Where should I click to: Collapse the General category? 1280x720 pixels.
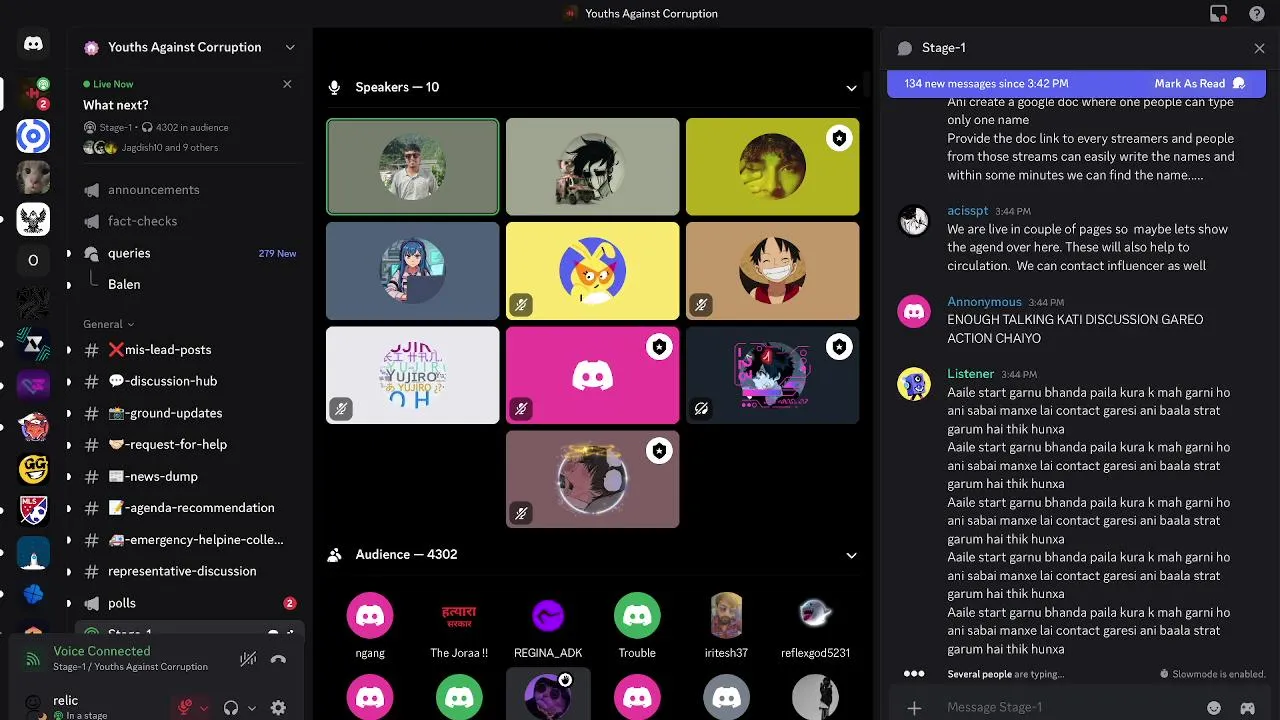point(108,324)
